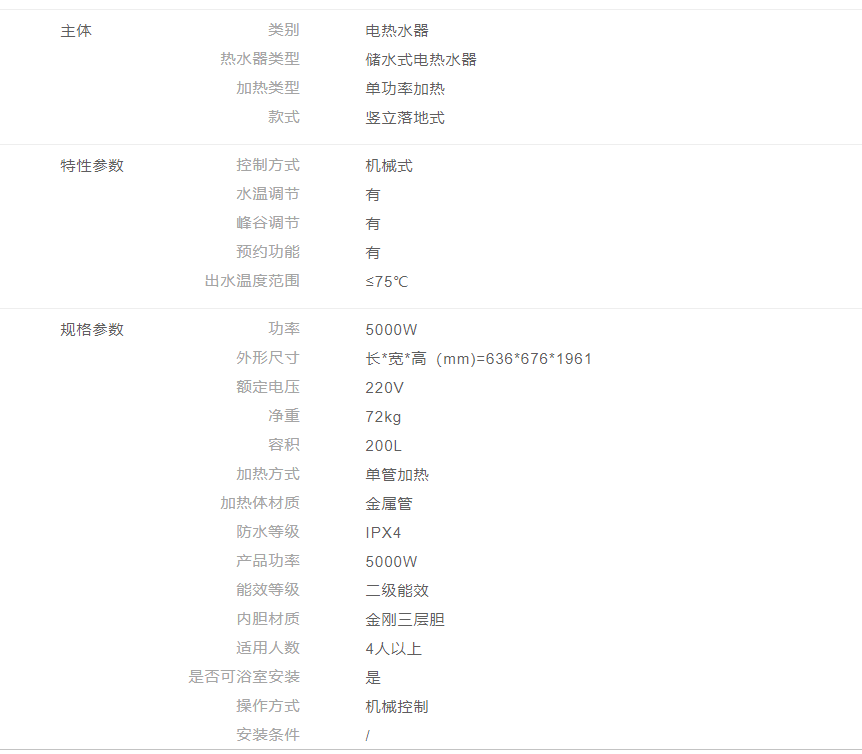862x754 pixels.
Task: Click the 特性参数 section heading
Action: click(92, 166)
